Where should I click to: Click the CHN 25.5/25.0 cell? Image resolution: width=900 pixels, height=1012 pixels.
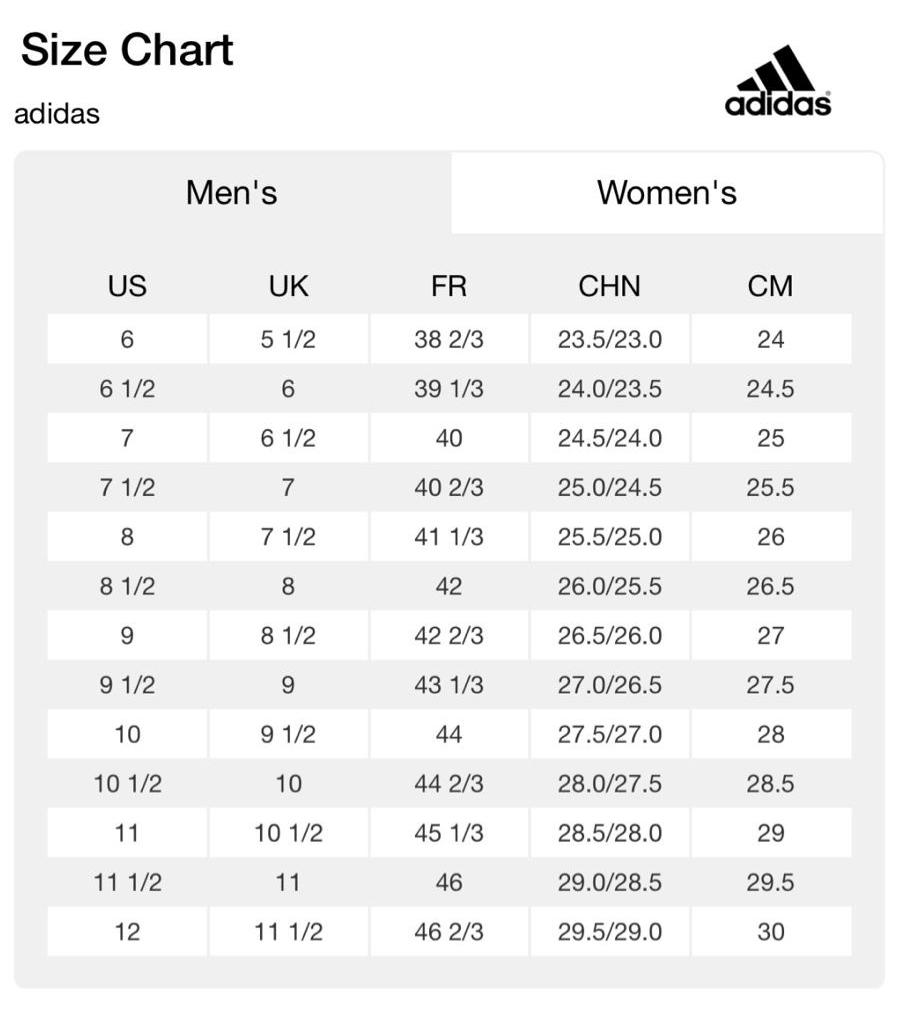pyautogui.click(x=609, y=537)
